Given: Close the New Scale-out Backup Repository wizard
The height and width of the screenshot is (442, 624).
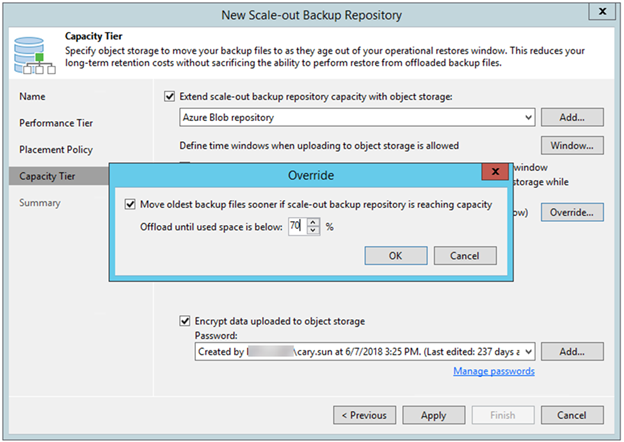Looking at the screenshot, I should coord(603,13).
